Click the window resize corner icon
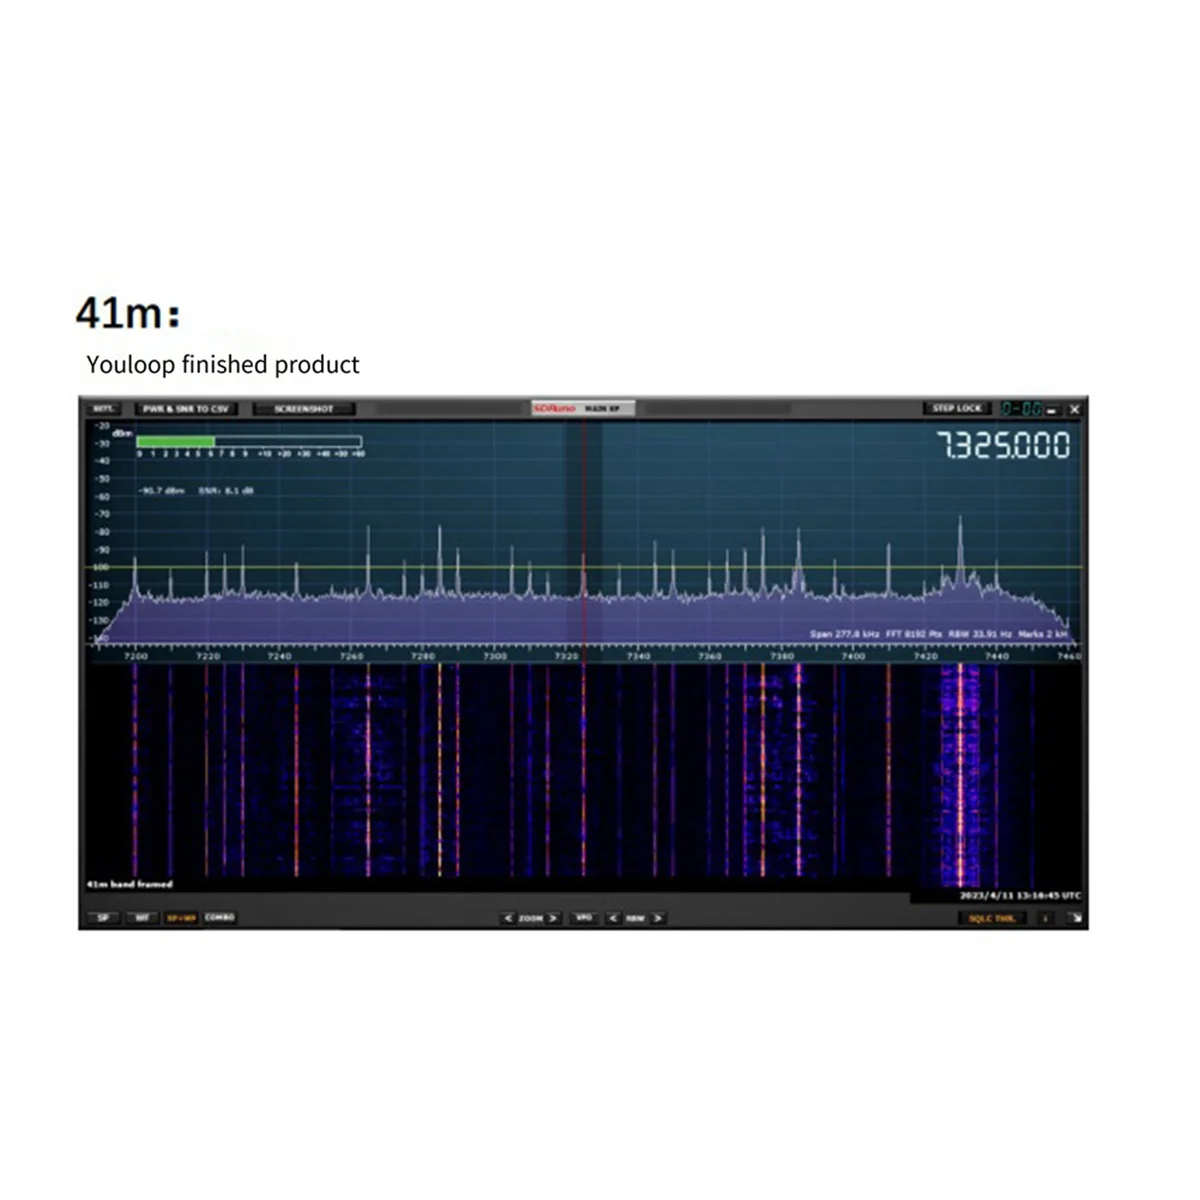The height and width of the screenshot is (1200, 1200). click(x=1076, y=918)
